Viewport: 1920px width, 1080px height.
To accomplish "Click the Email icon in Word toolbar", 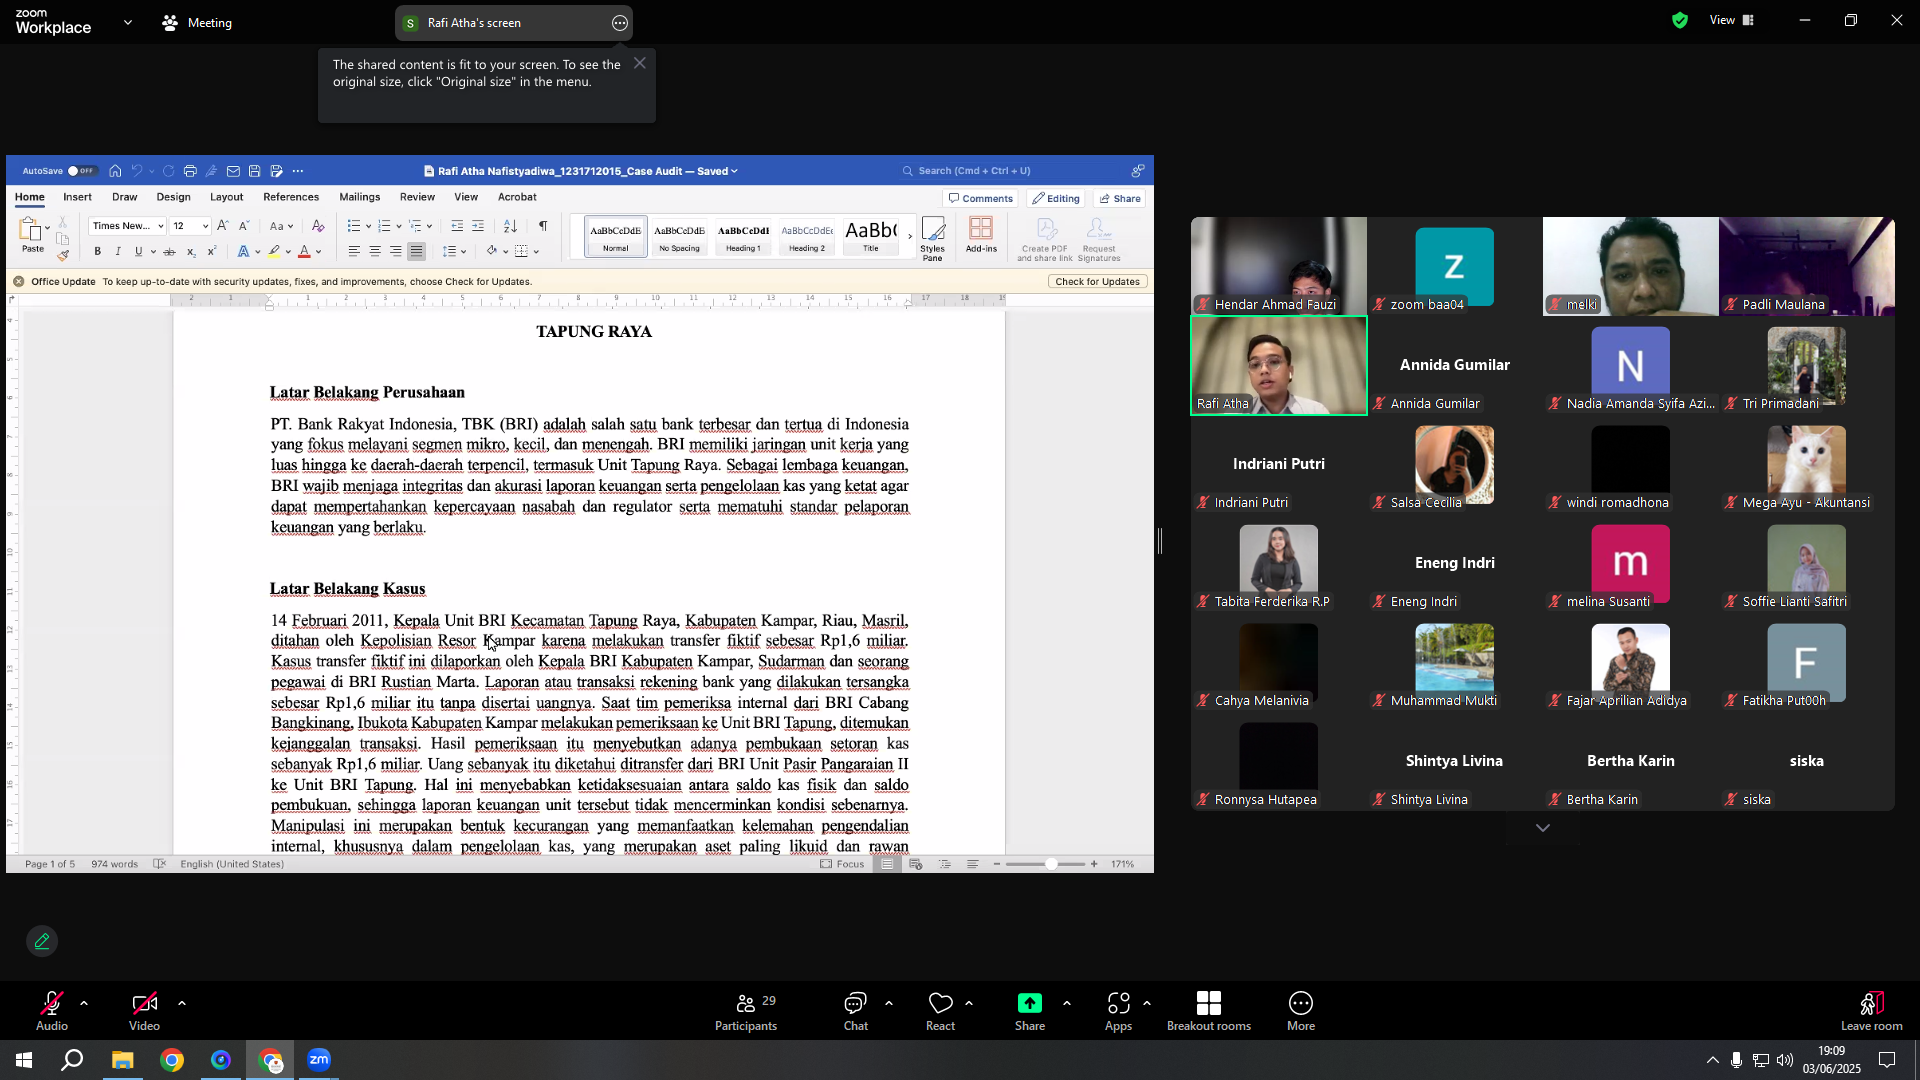I will (x=233, y=171).
